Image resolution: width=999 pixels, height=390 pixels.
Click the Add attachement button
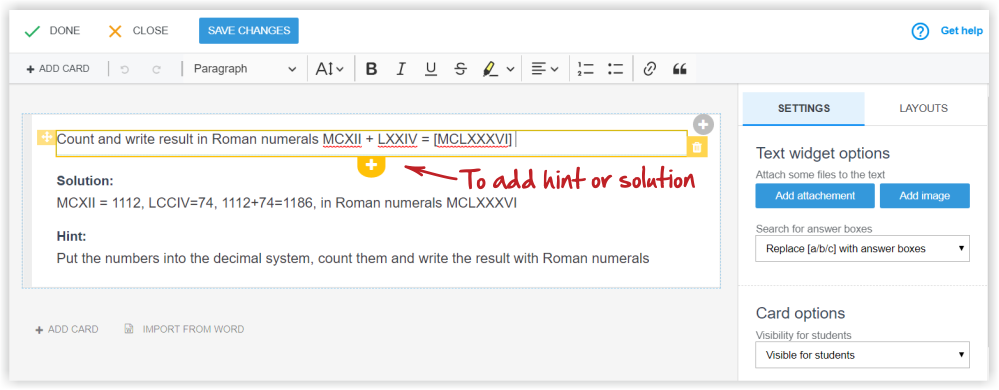(815, 196)
